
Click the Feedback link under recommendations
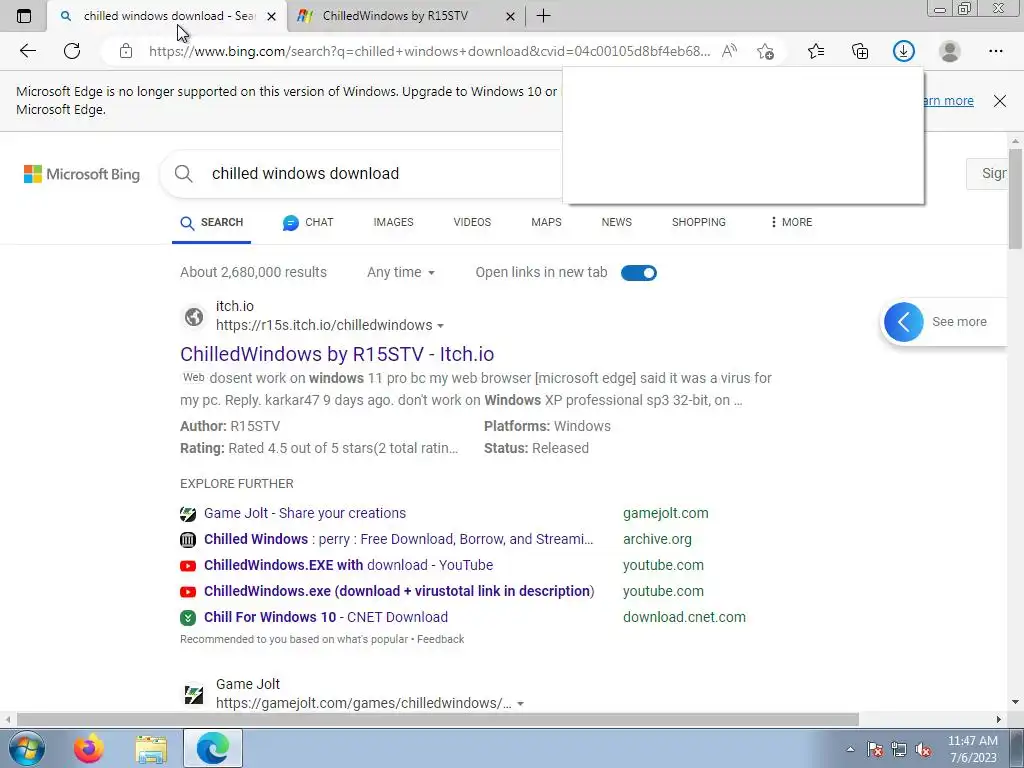click(x=441, y=639)
